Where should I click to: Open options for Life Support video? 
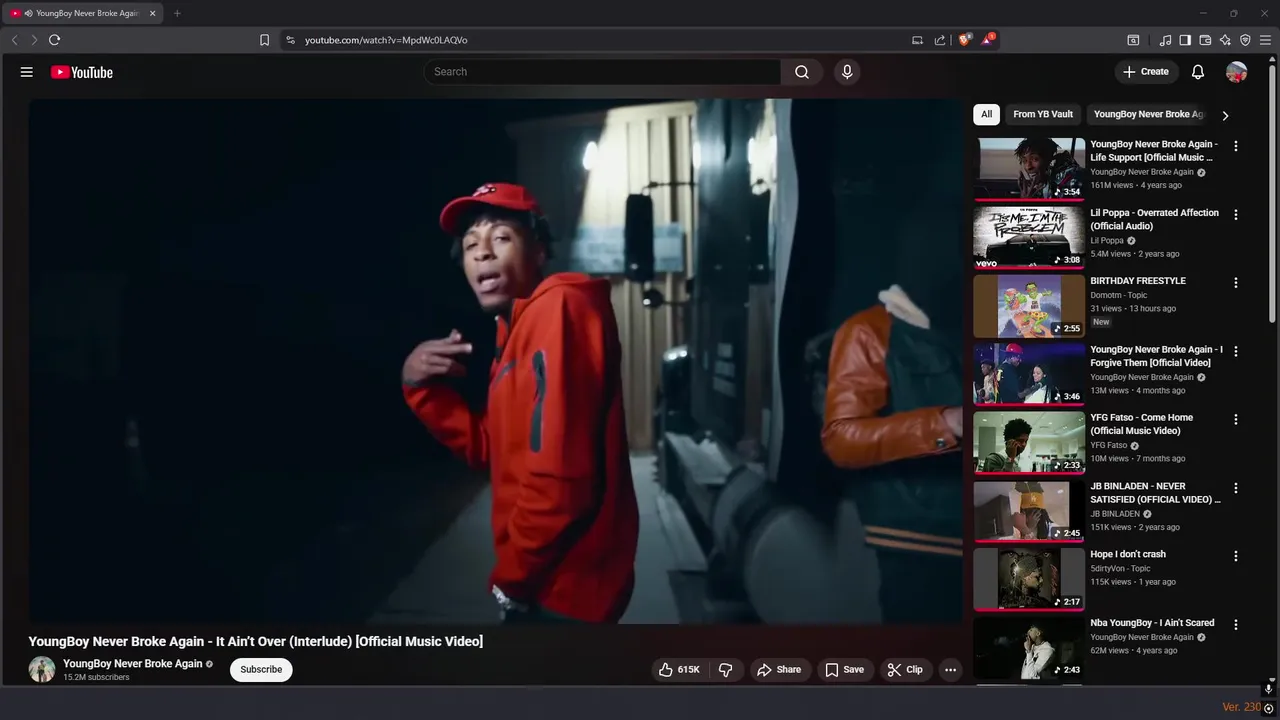1236,146
